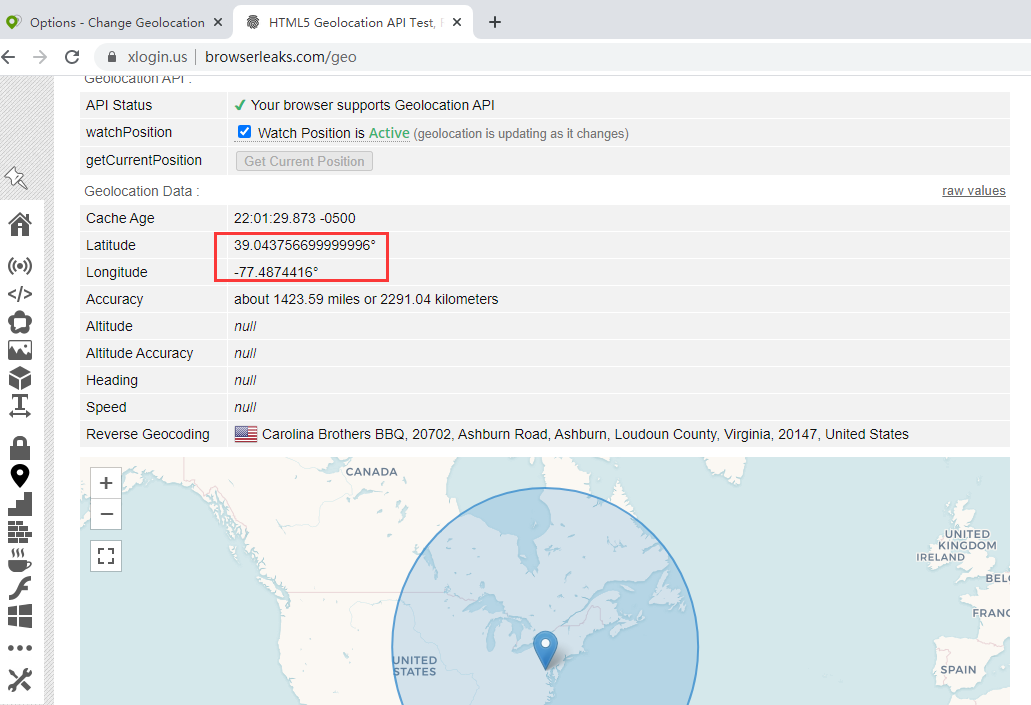Click the blue map marker pin
Image resolution: width=1031 pixels, height=705 pixels.
[x=545, y=650]
